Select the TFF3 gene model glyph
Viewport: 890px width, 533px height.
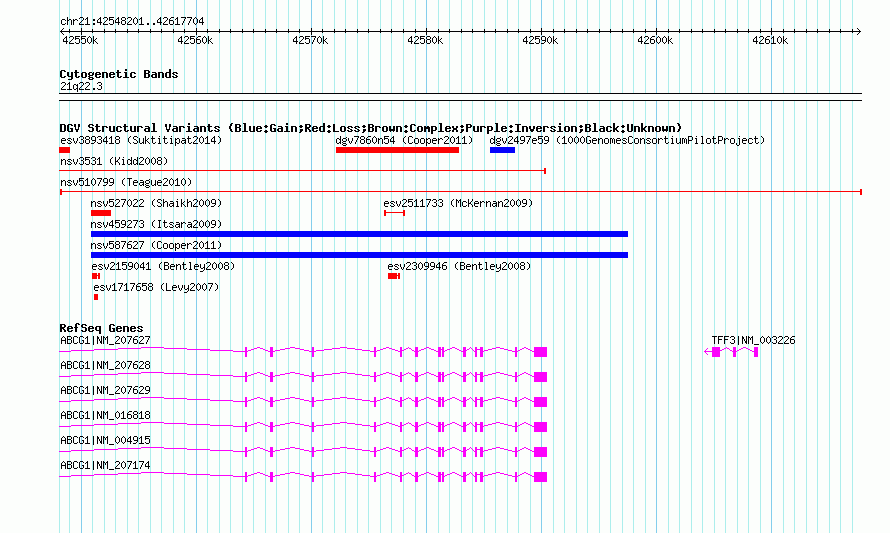point(731,352)
